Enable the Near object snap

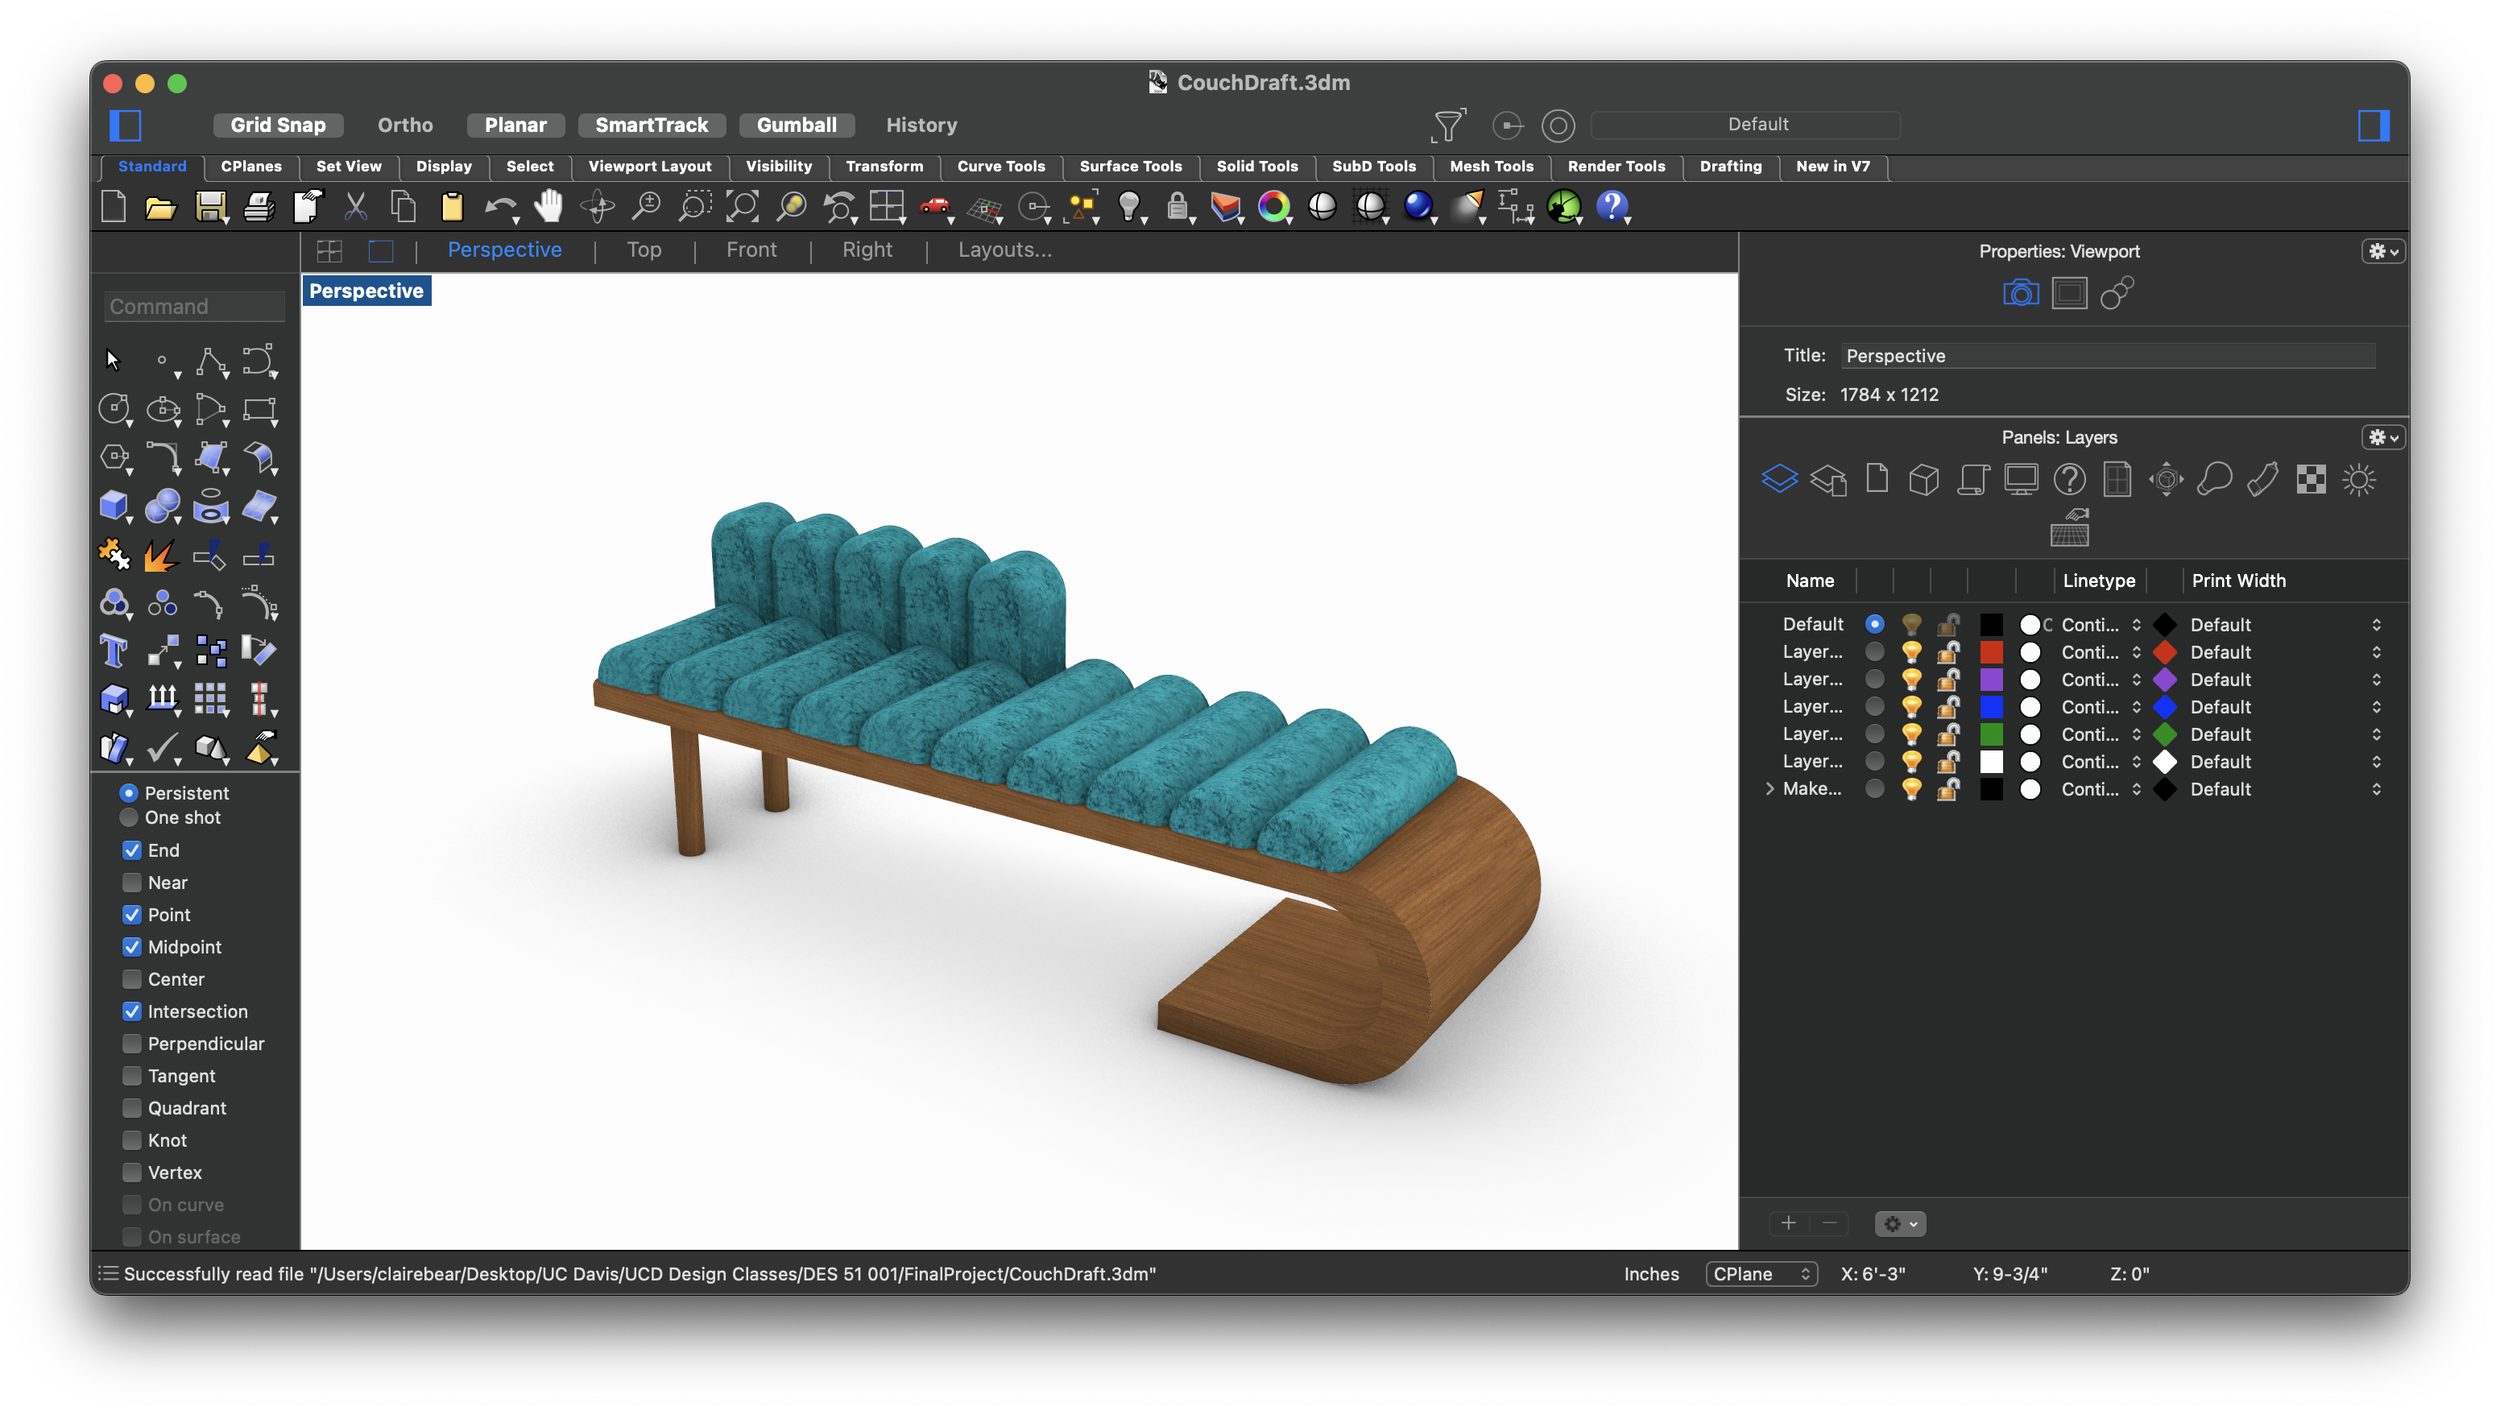[x=132, y=882]
